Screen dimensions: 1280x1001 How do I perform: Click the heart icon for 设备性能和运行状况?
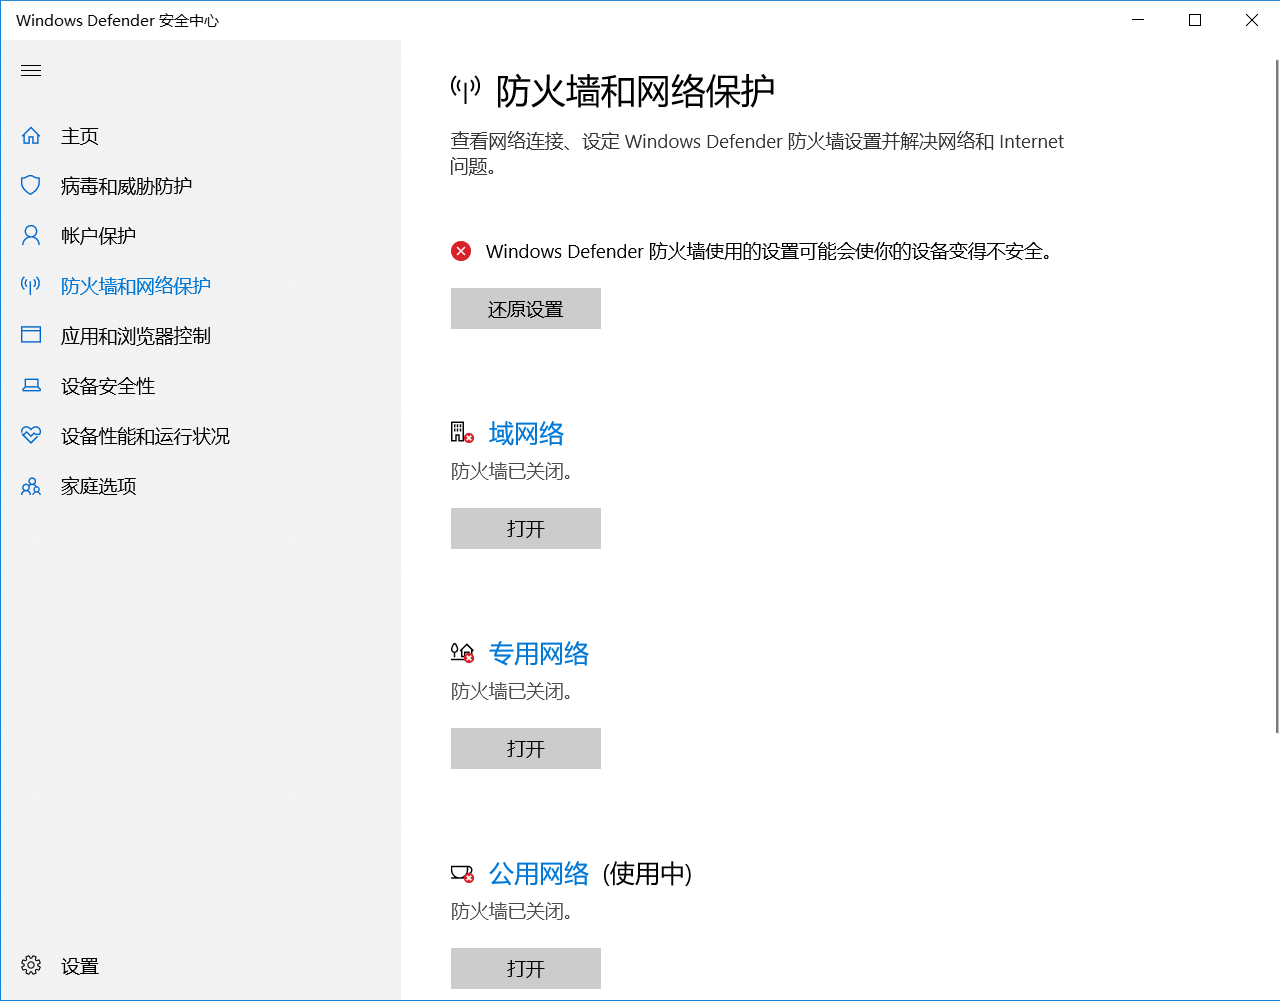coord(31,435)
